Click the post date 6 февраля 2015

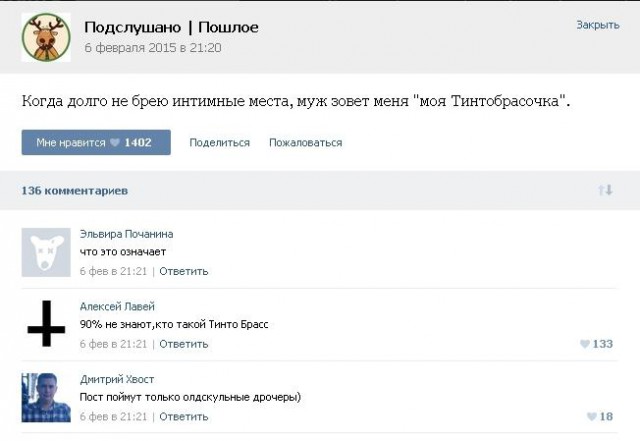152,47
